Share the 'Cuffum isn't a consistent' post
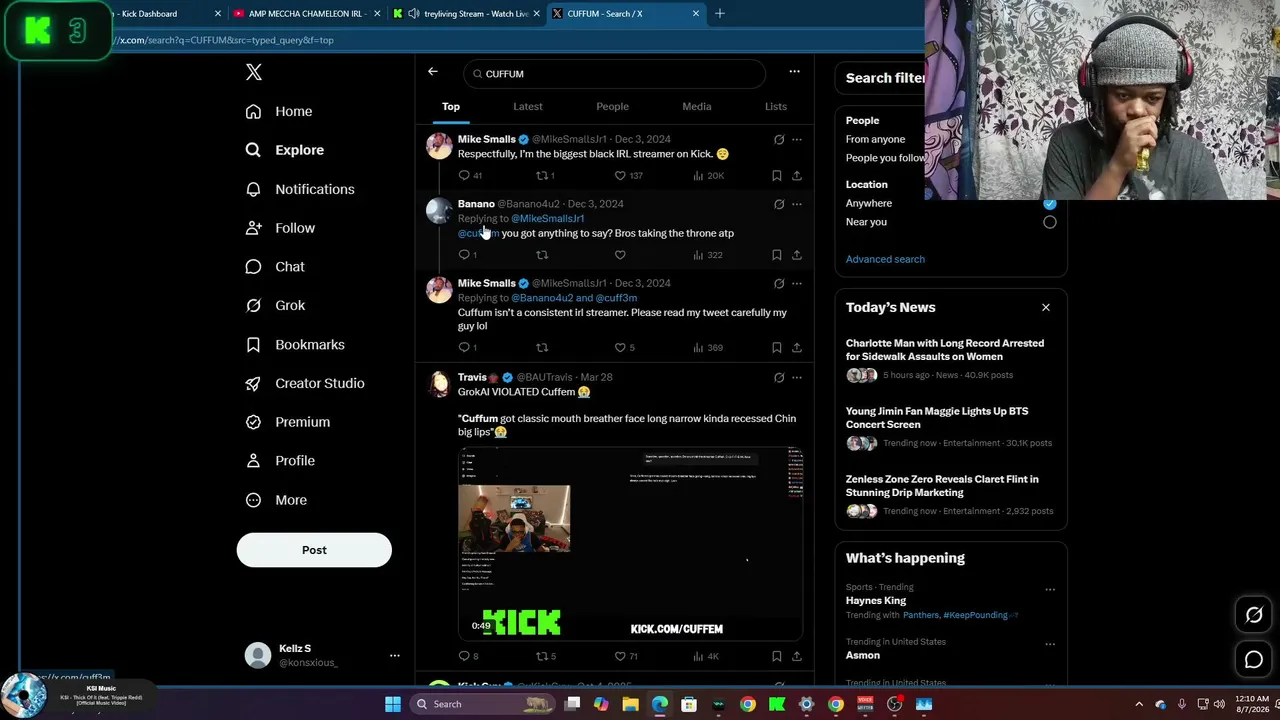The image size is (1280, 720). pos(797,348)
